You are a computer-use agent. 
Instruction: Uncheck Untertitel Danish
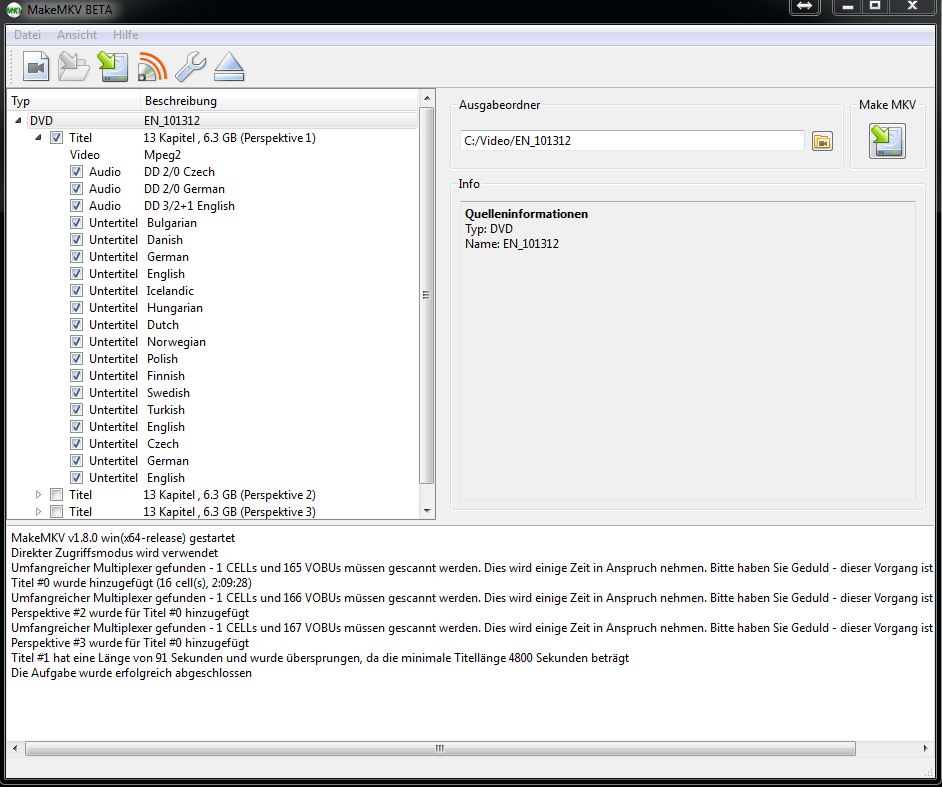click(x=76, y=240)
